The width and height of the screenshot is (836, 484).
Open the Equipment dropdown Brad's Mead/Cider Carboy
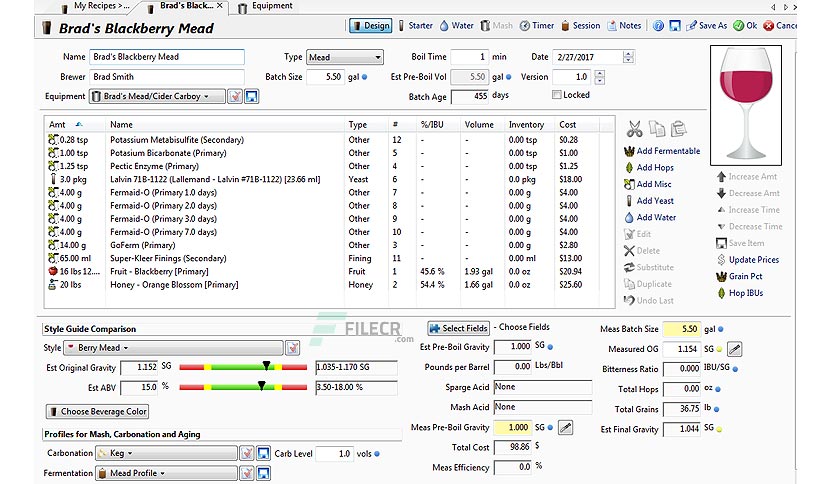(x=157, y=96)
